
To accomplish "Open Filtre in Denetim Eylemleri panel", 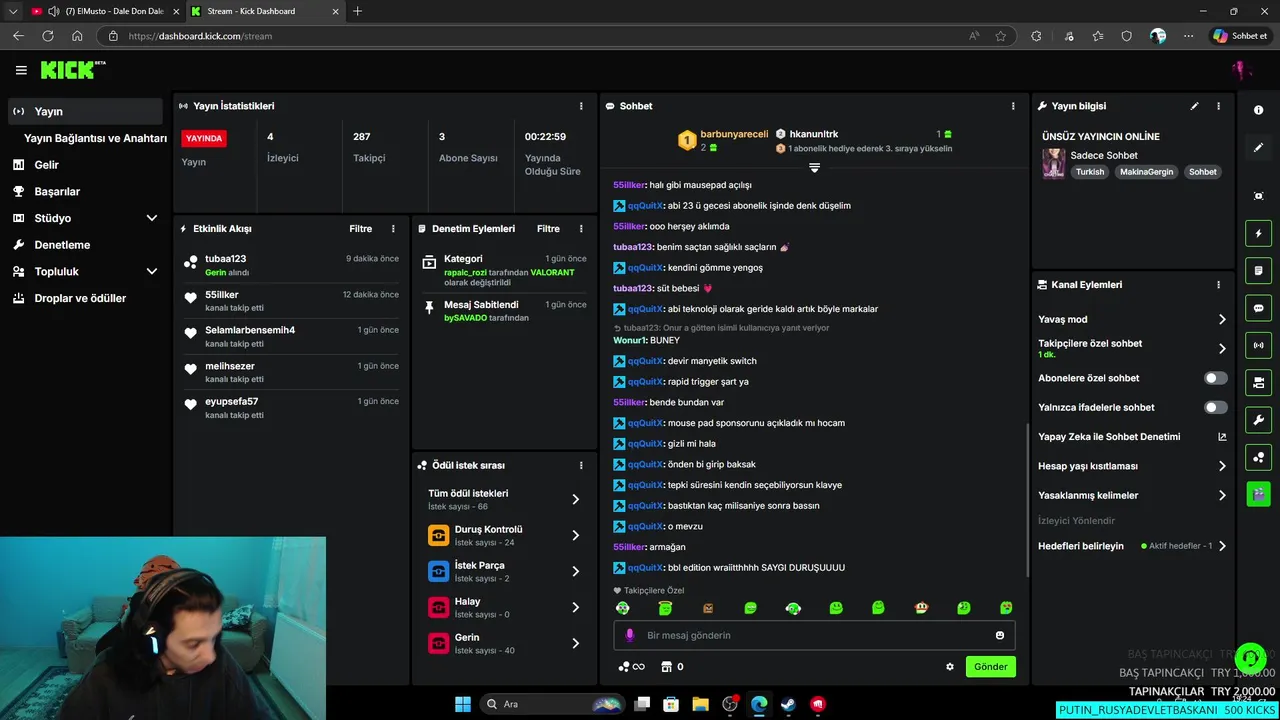I will (x=548, y=229).
